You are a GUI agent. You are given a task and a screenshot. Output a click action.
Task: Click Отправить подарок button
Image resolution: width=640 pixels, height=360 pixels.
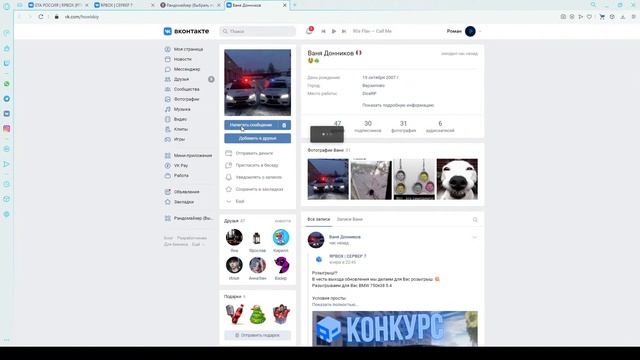pos(258,335)
